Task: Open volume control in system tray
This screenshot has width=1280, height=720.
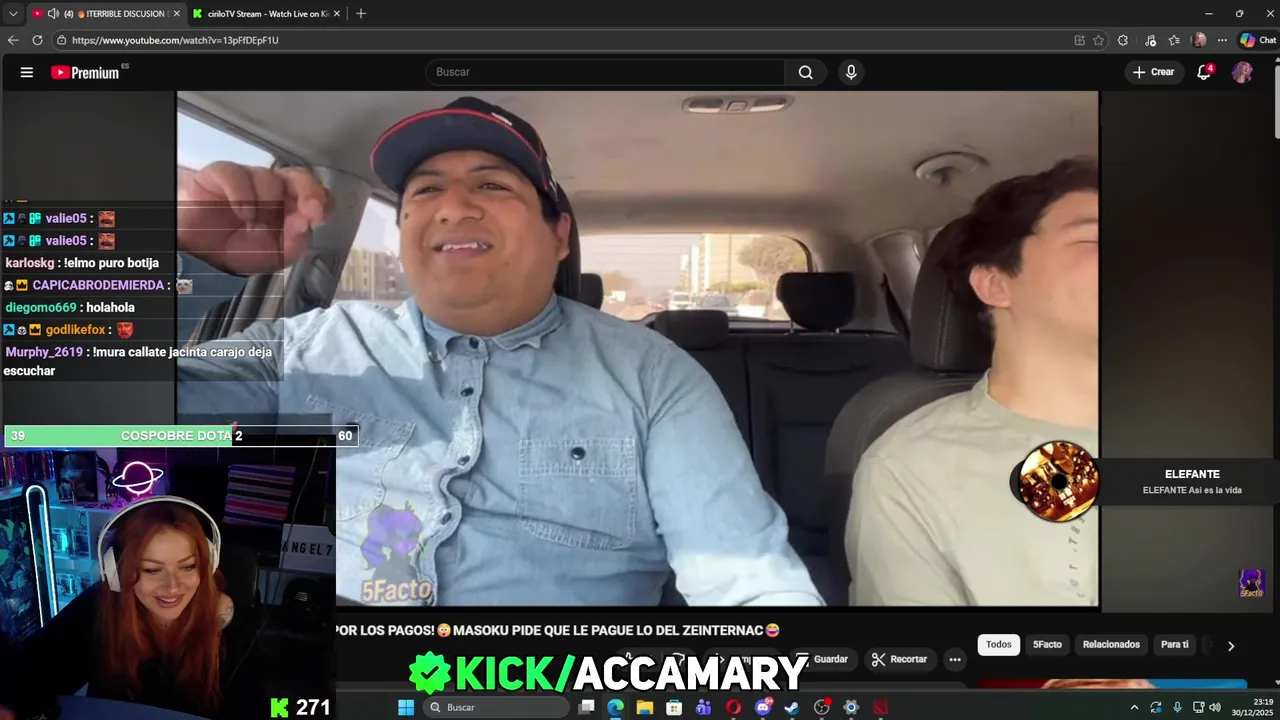Action: point(1214,707)
